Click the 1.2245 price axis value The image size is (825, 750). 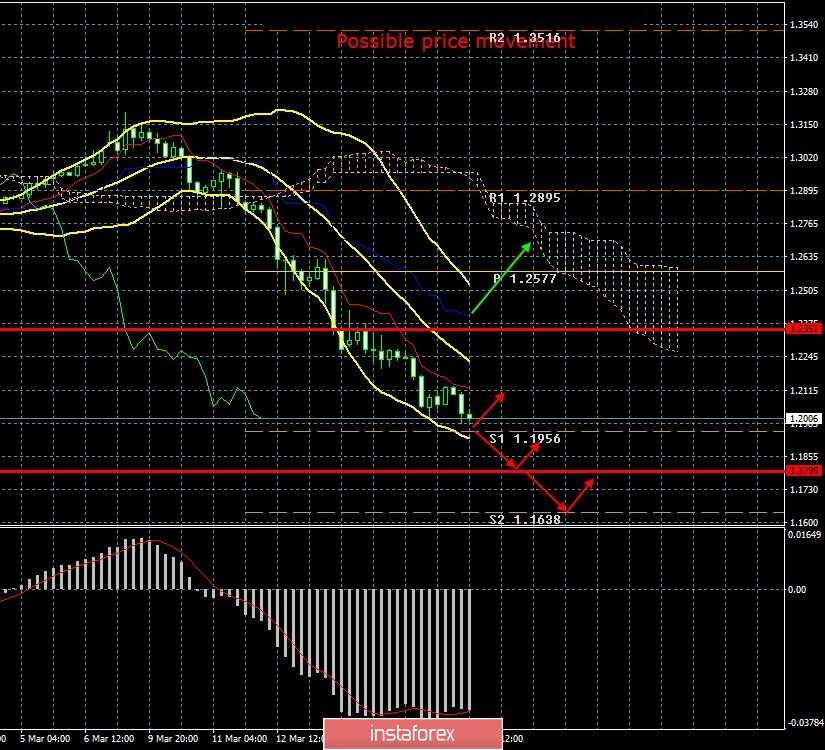pyautogui.click(x=804, y=357)
